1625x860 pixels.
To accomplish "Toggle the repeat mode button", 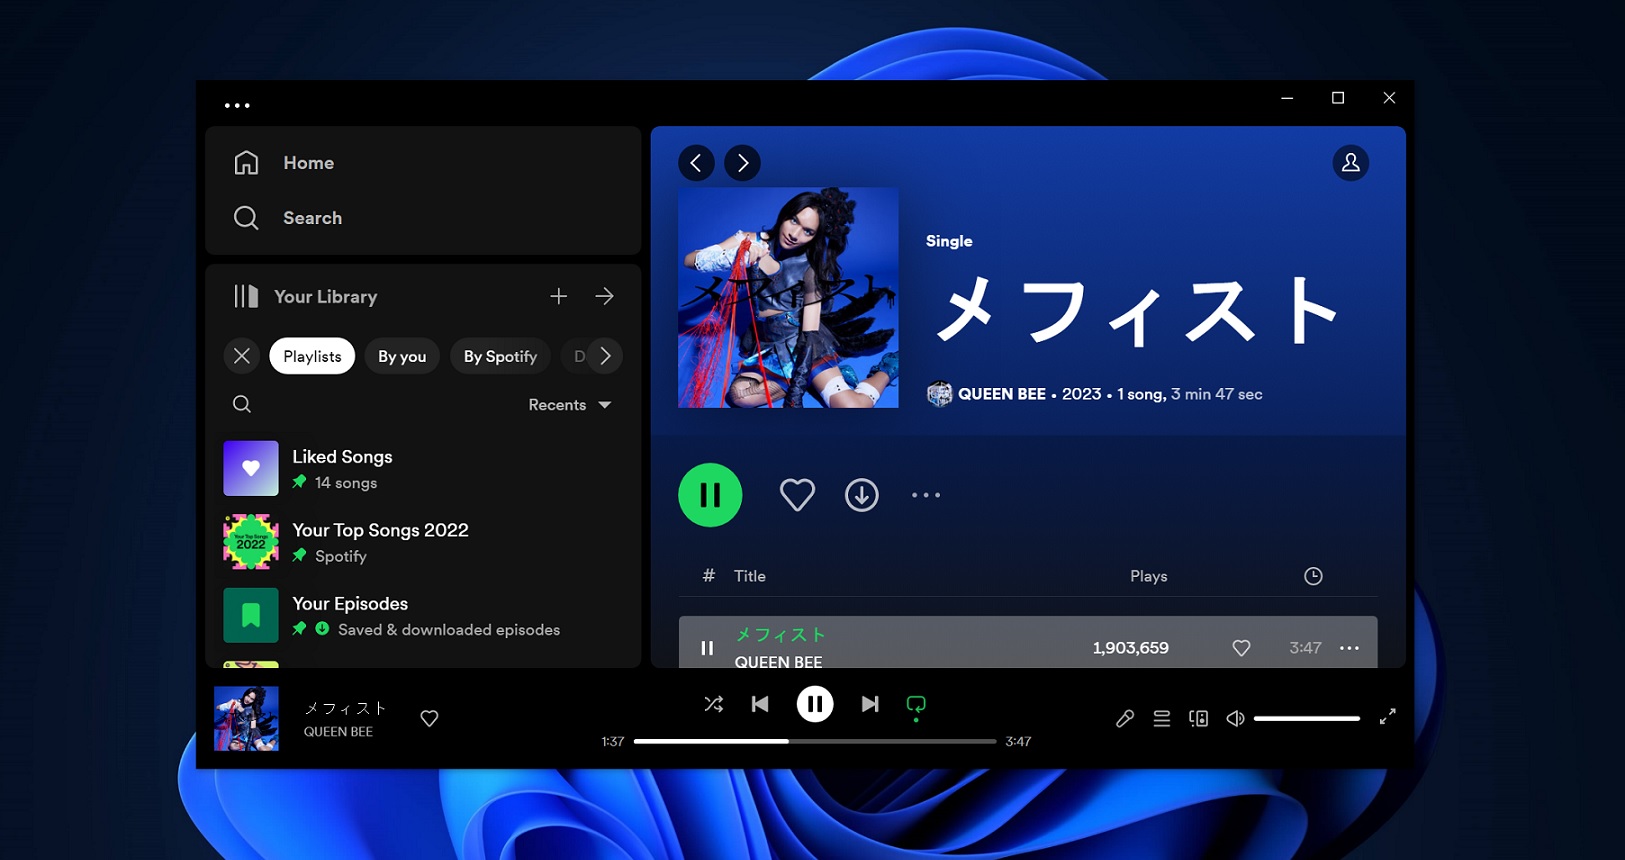I will coord(915,705).
